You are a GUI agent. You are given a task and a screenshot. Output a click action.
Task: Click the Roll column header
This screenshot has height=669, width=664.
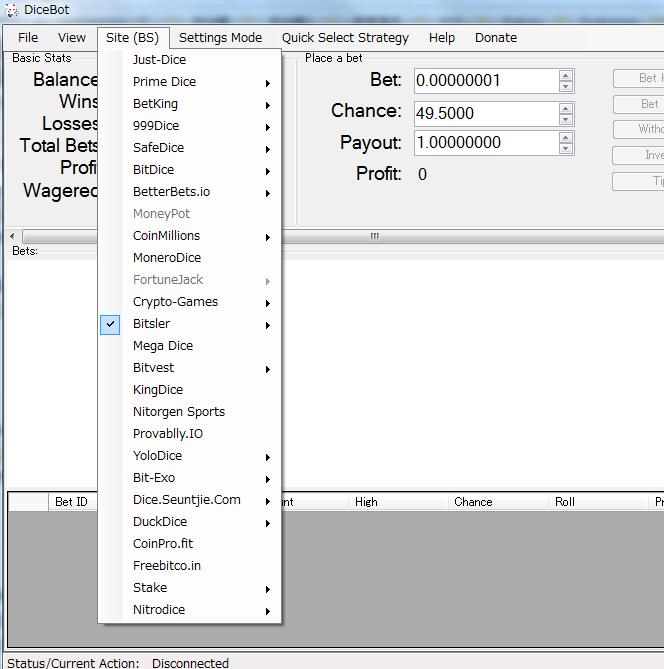565,502
